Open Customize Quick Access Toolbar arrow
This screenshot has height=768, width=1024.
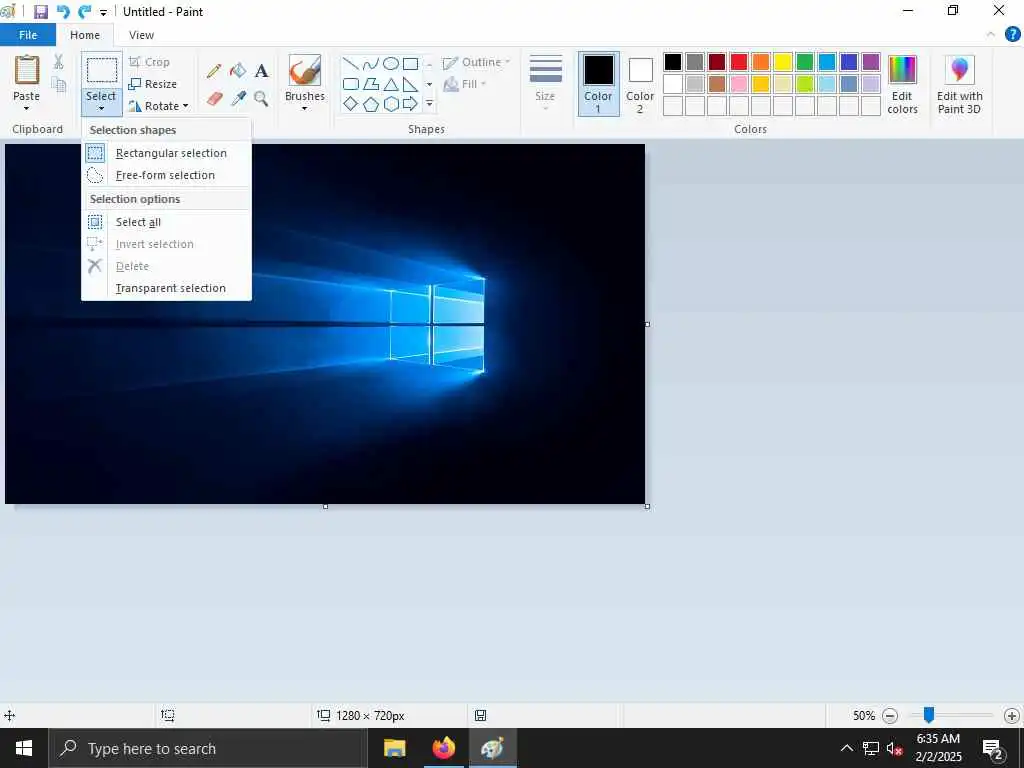coord(103,12)
